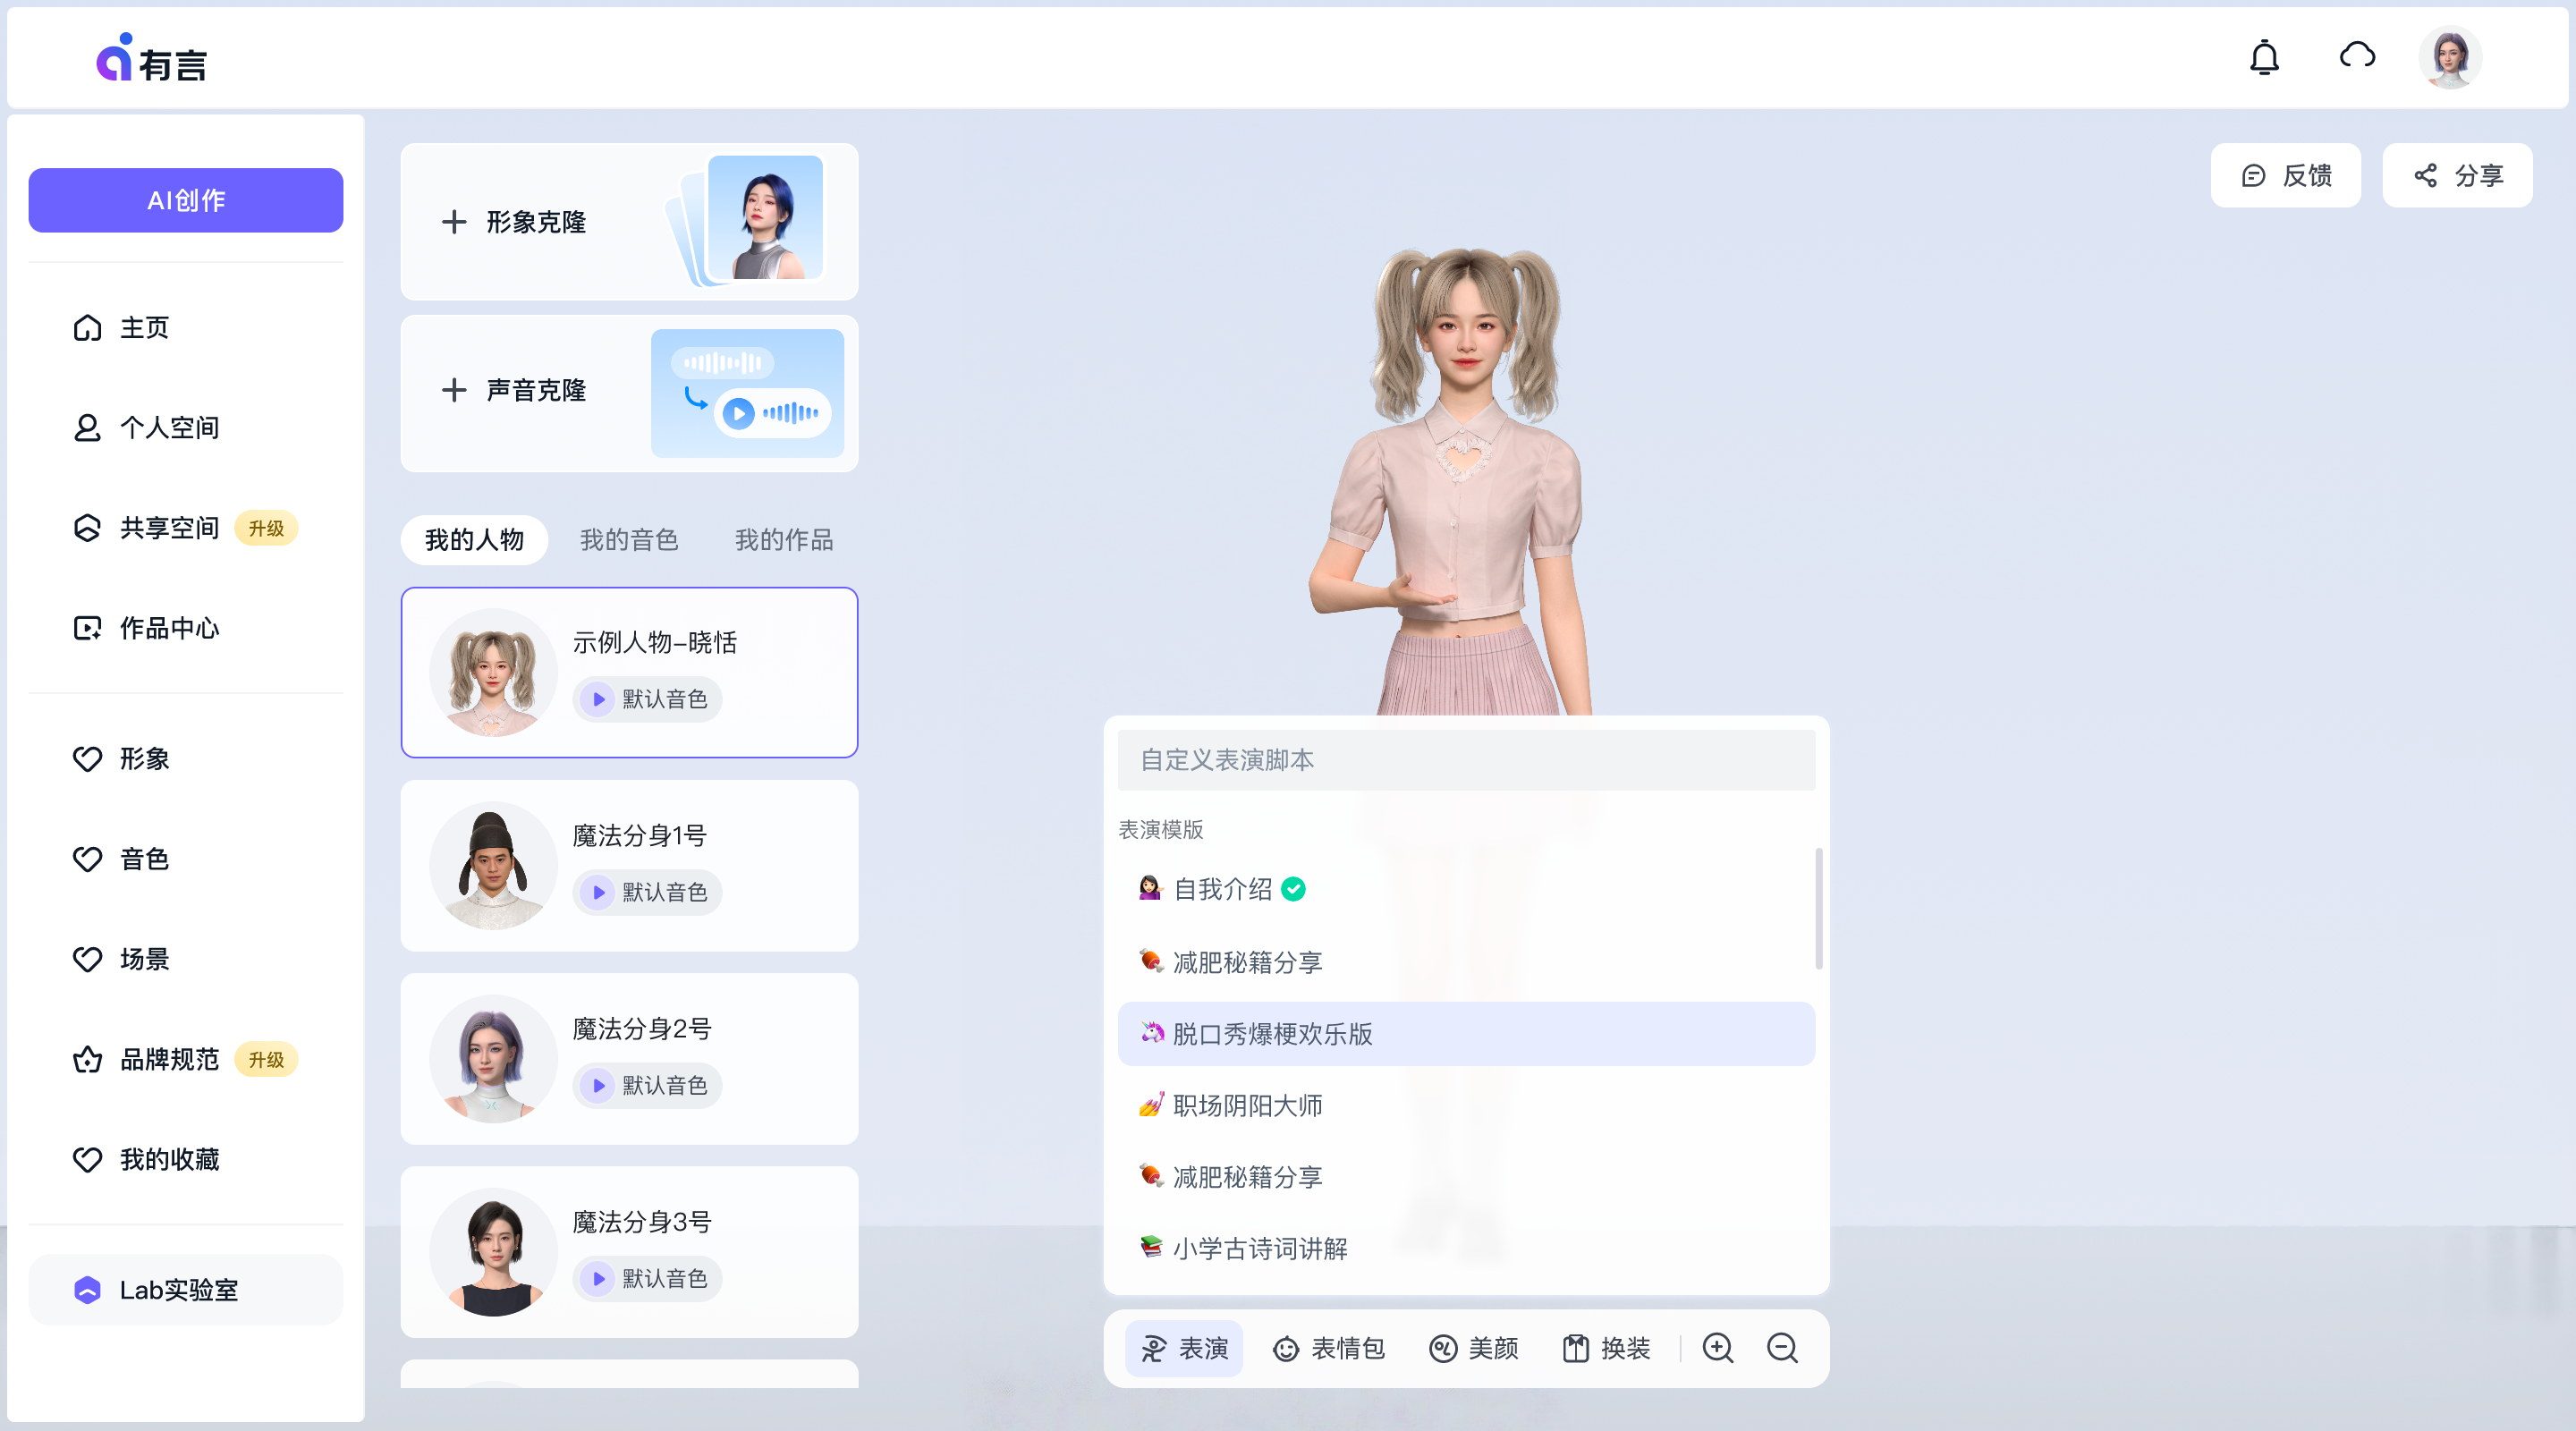This screenshot has width=2576, height=1431.
Task: Play default voice for 魔法分身2号
Action: pos(598,1085)
